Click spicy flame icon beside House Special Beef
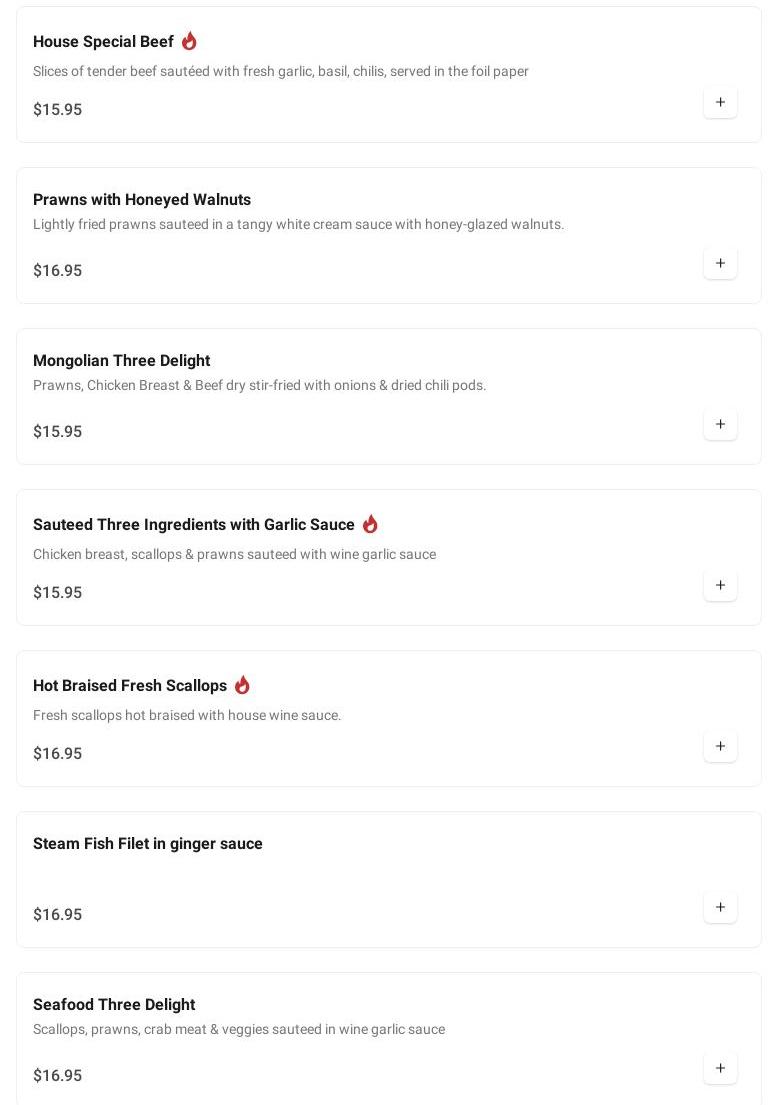The width and height of the screenshot is (778, 1105). click(189, 41)
